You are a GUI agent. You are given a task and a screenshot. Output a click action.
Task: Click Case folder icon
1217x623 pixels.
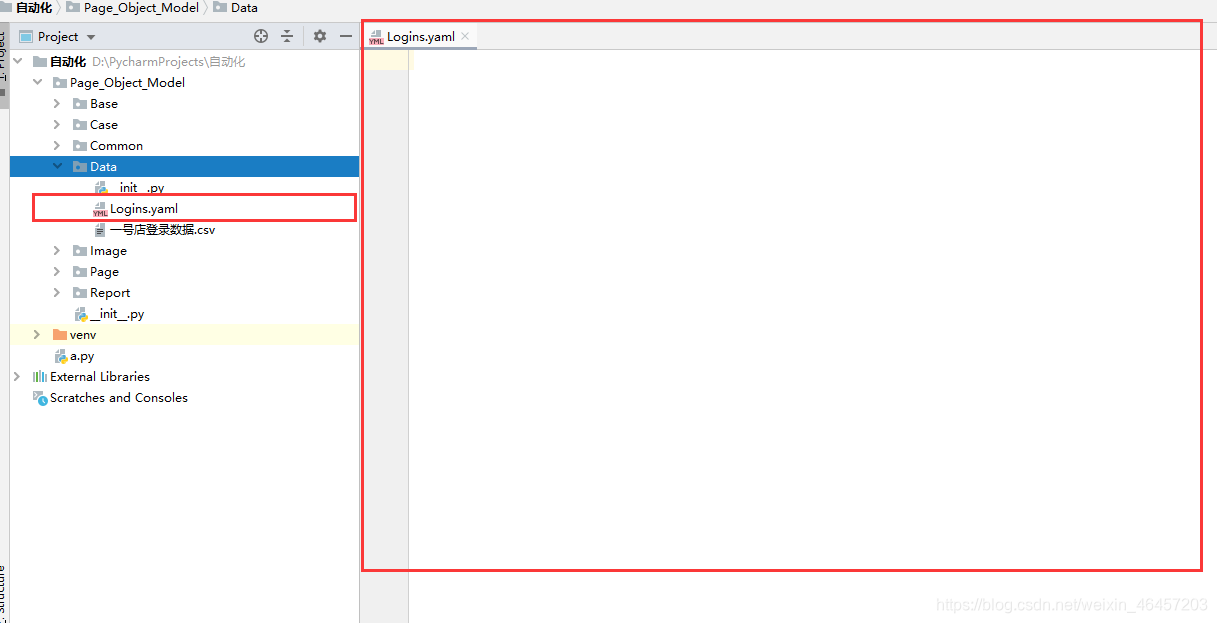80,125
